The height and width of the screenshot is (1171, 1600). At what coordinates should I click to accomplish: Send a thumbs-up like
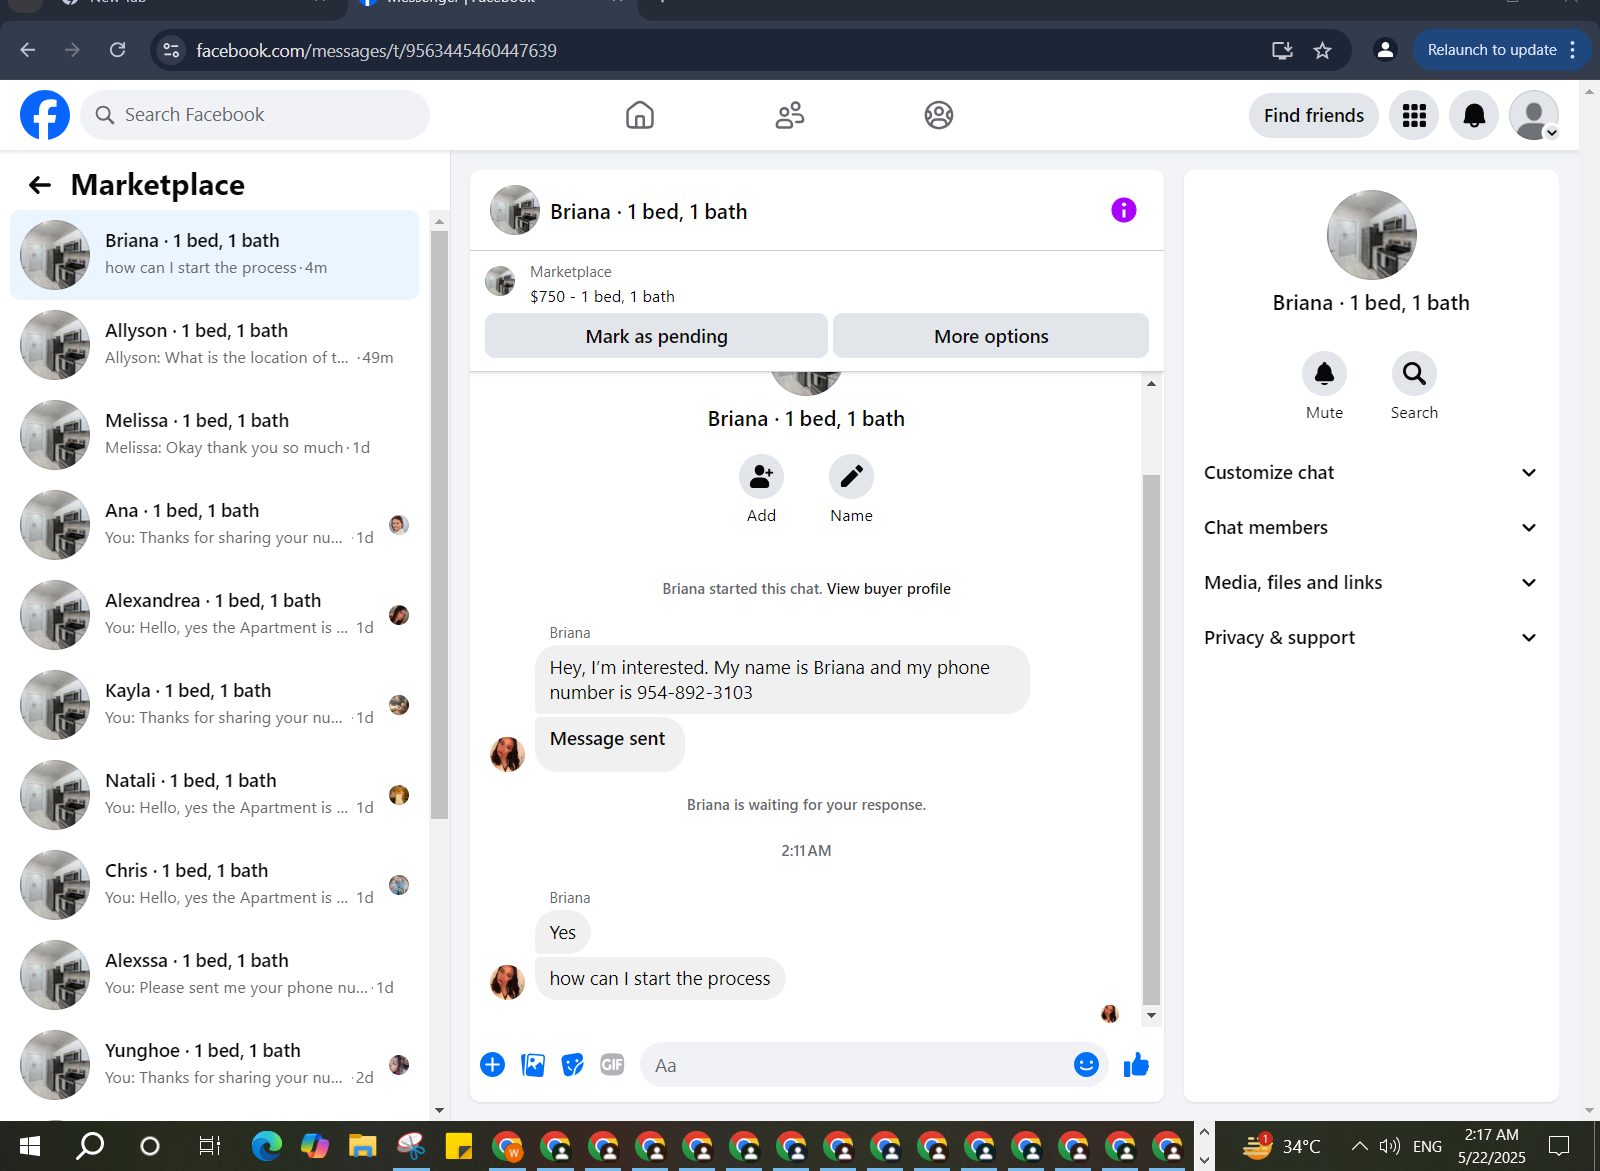click(1136, 1065)
